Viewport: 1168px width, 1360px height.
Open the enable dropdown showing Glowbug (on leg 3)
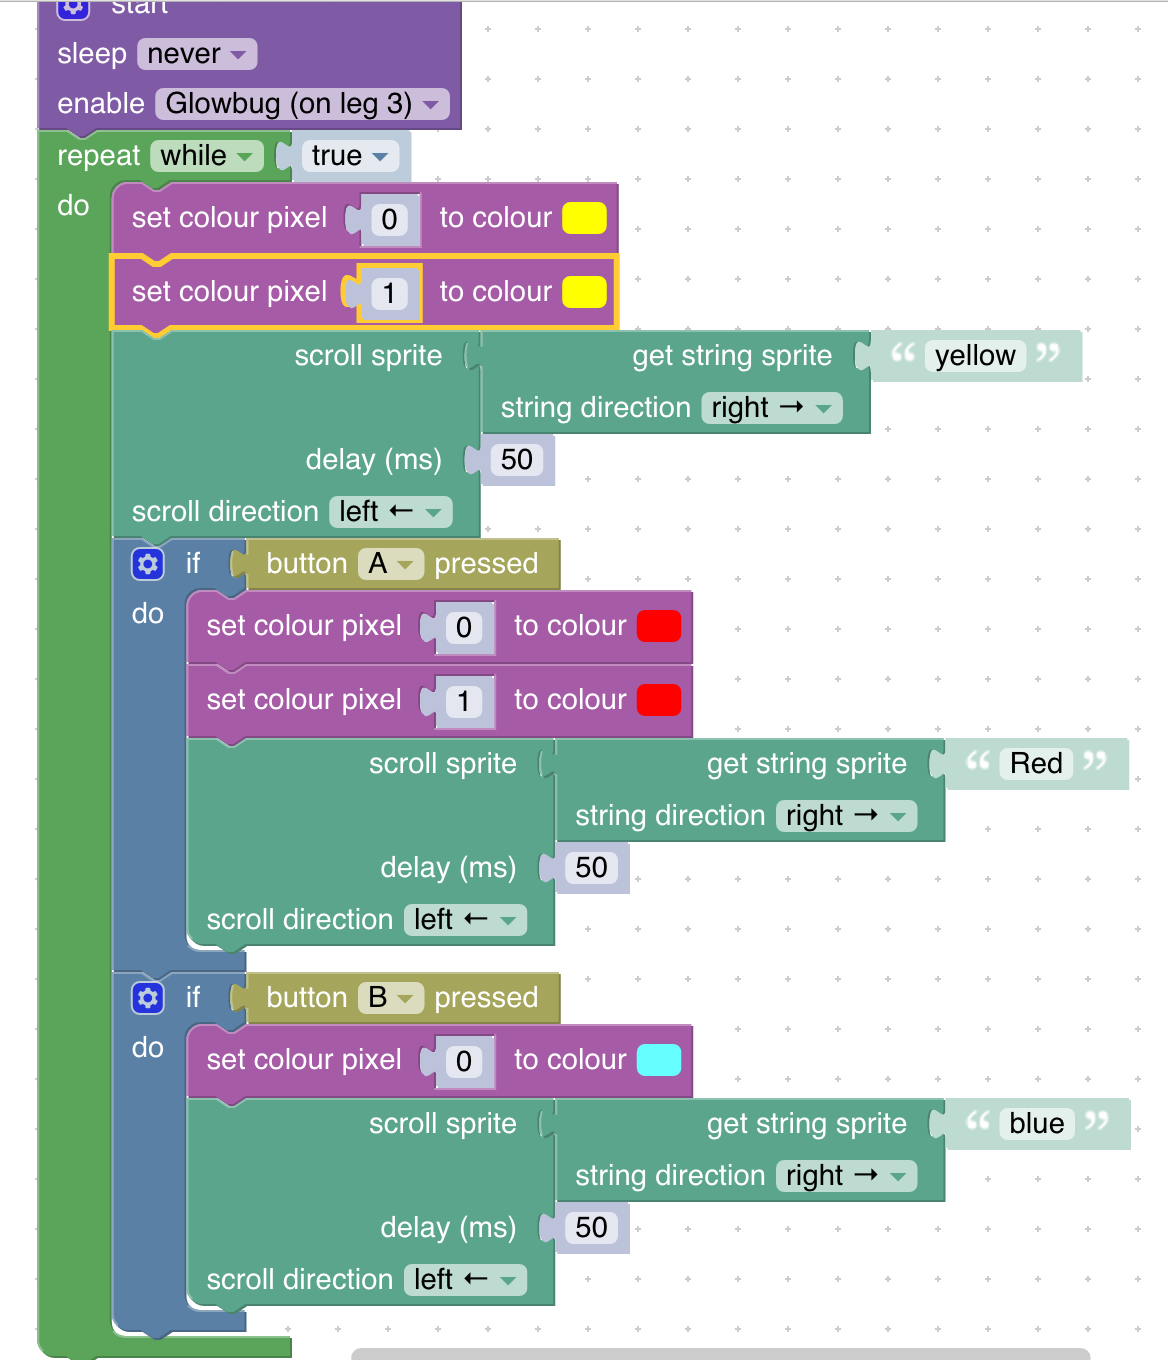pos(300,103)
